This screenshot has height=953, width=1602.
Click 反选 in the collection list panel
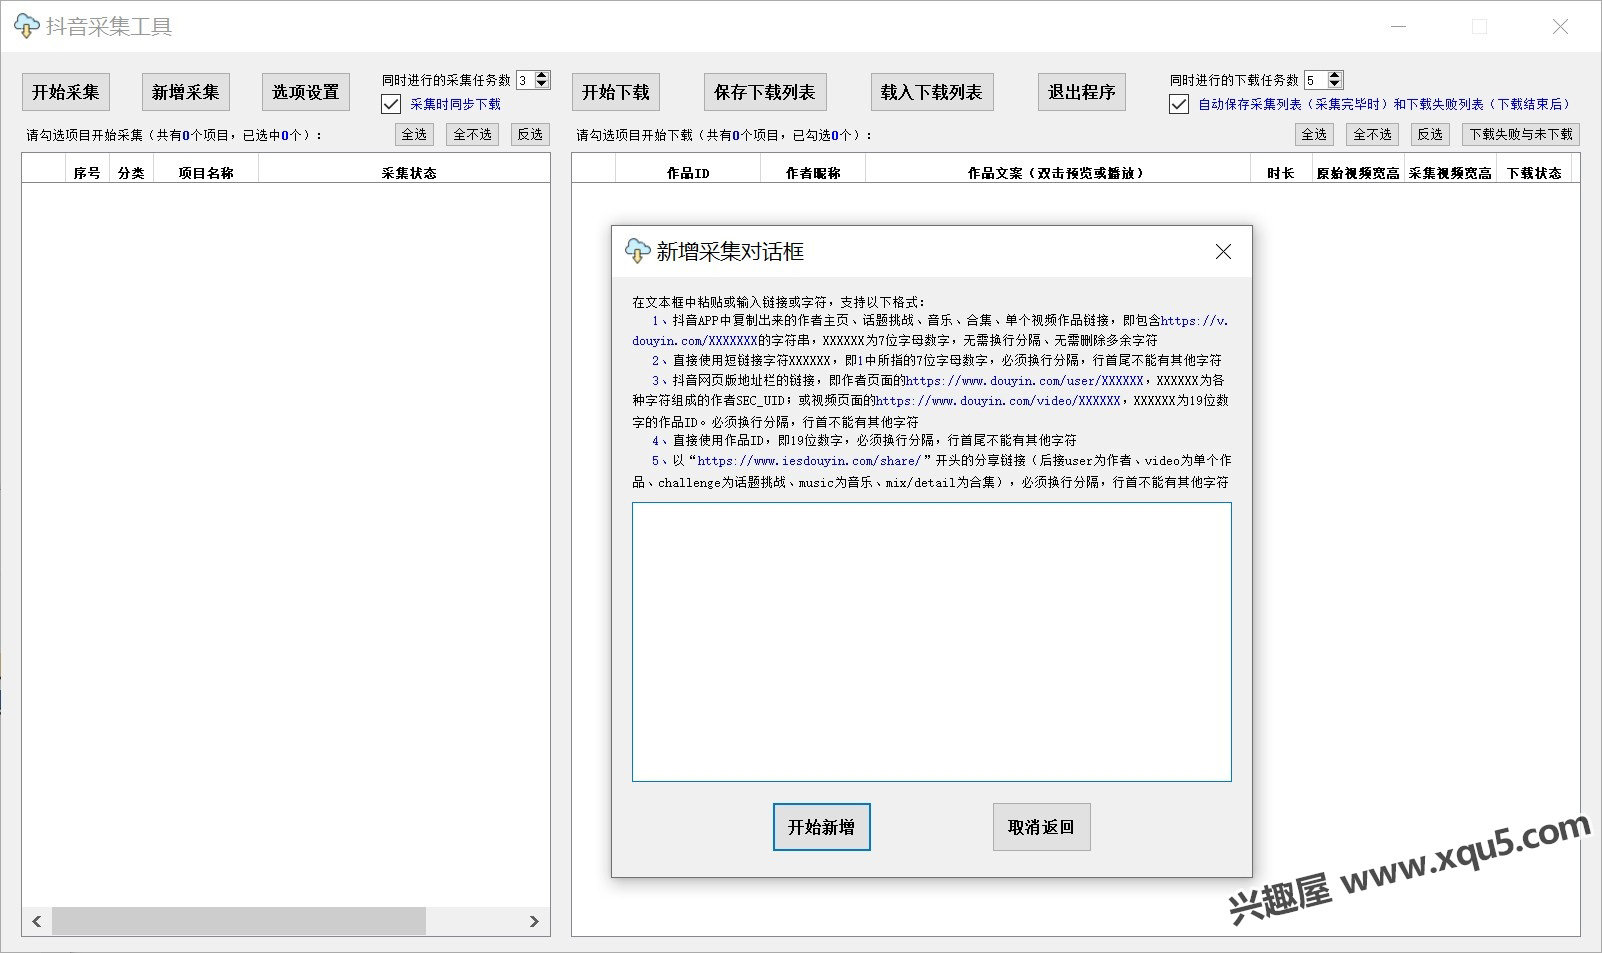coord(530,134)
